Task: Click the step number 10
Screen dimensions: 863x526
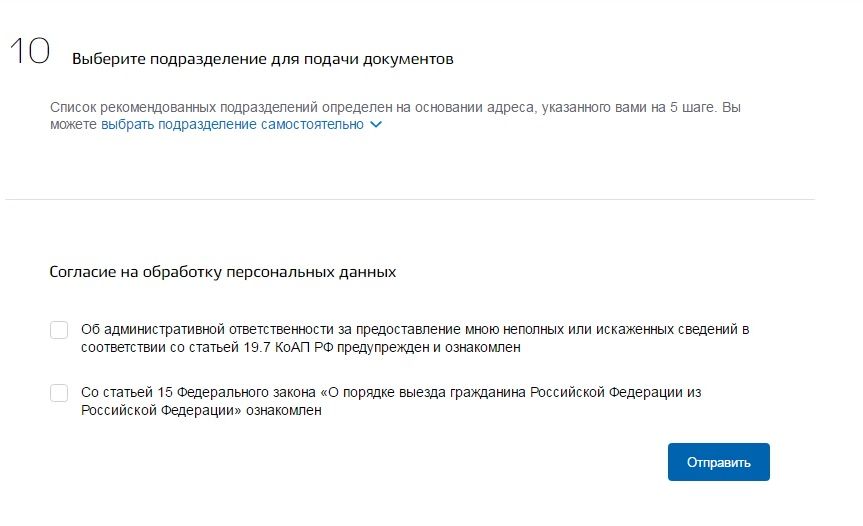Action: [x=30, y=51]
